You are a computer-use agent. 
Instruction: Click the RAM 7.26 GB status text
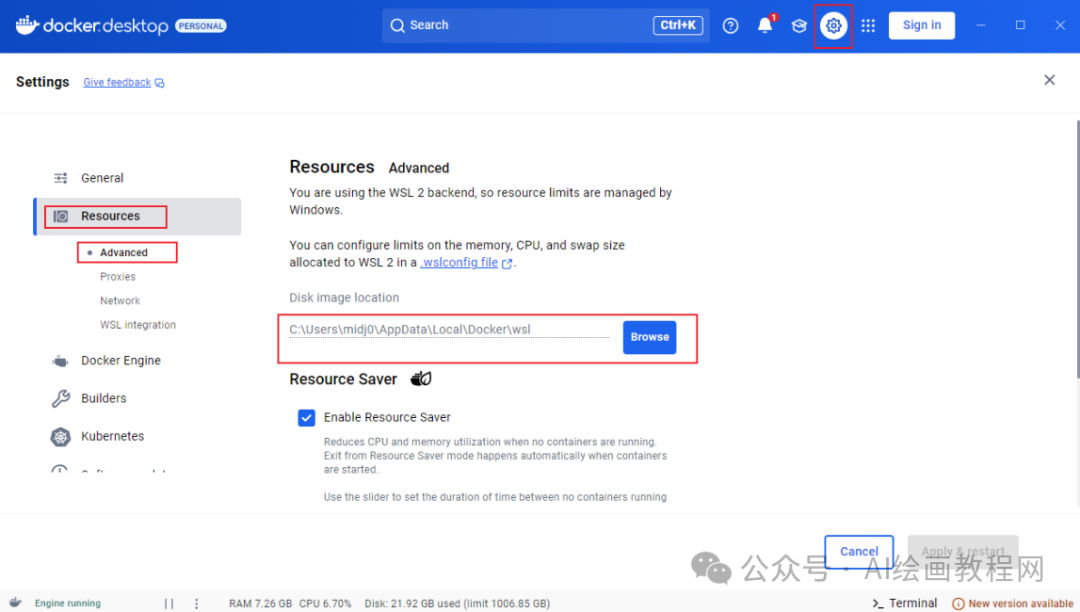(260, 604)
